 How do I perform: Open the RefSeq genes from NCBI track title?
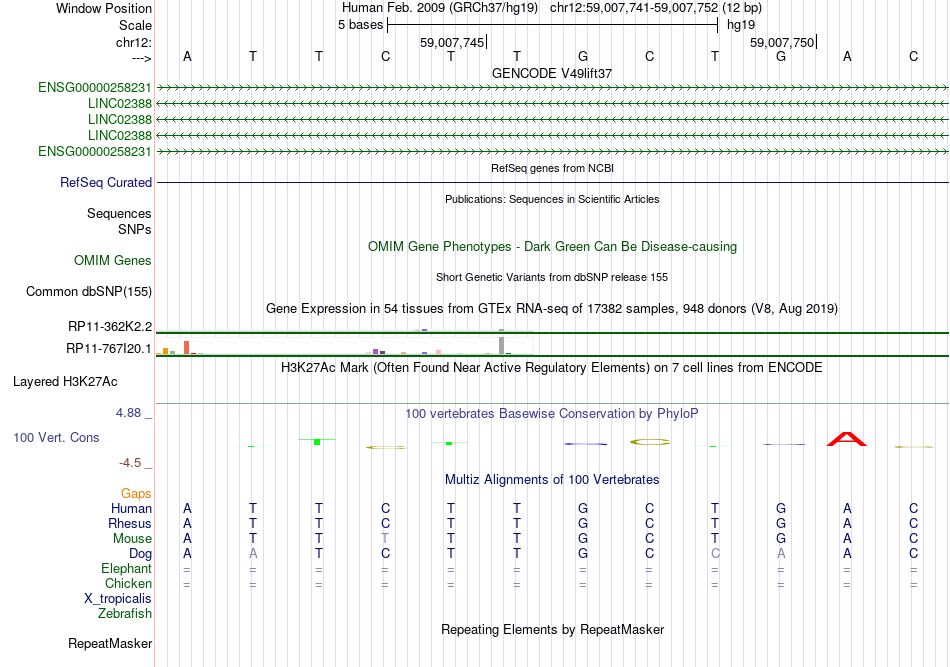click(552, 168)
